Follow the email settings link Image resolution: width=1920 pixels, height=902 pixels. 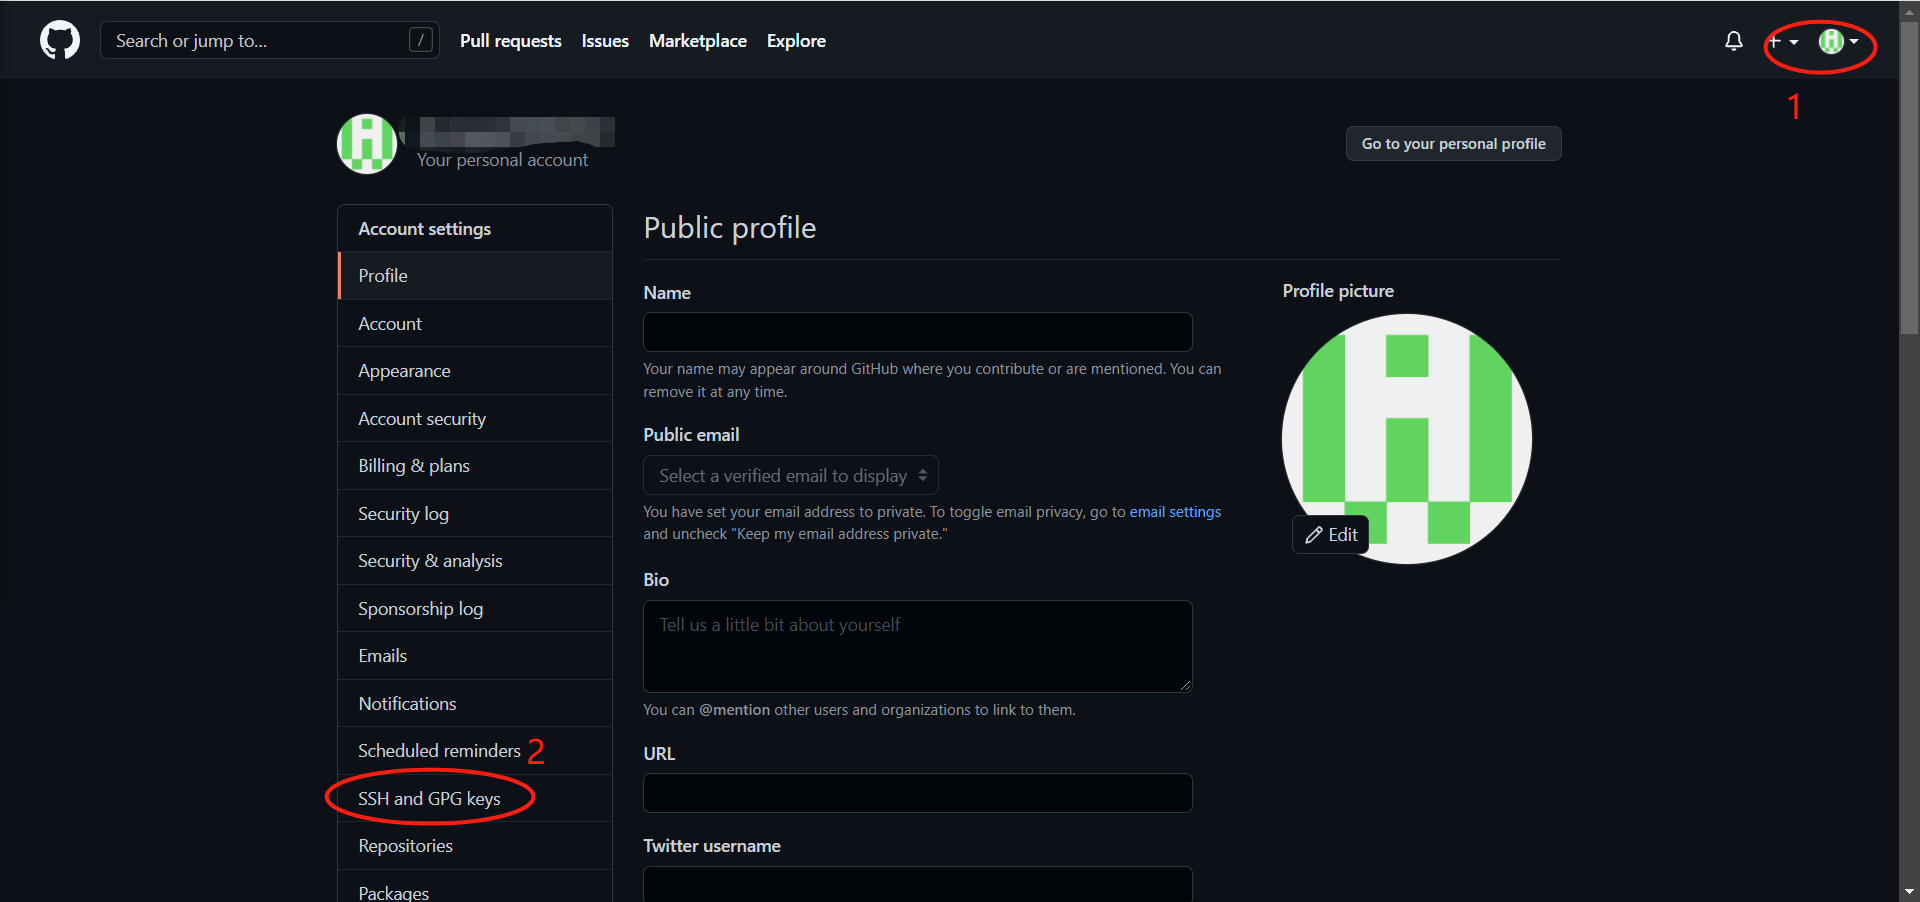(1175, 512)
